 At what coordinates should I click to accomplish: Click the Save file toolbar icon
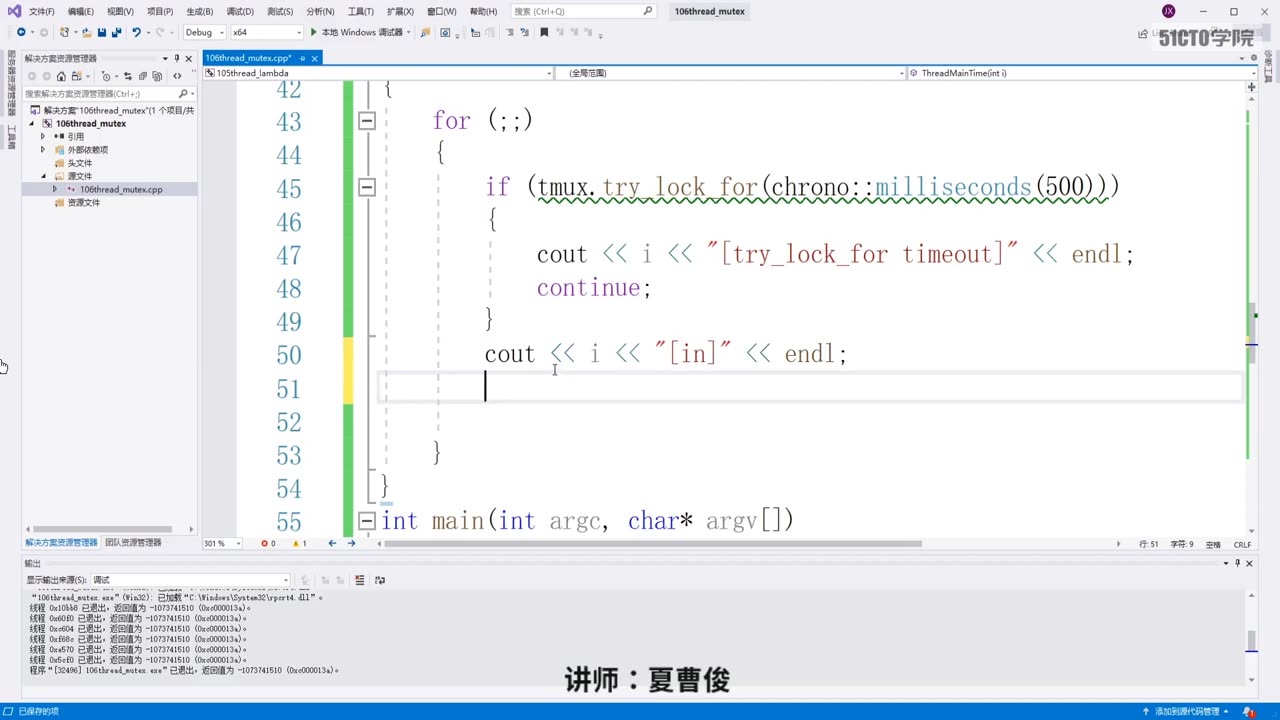click(101, 32)
